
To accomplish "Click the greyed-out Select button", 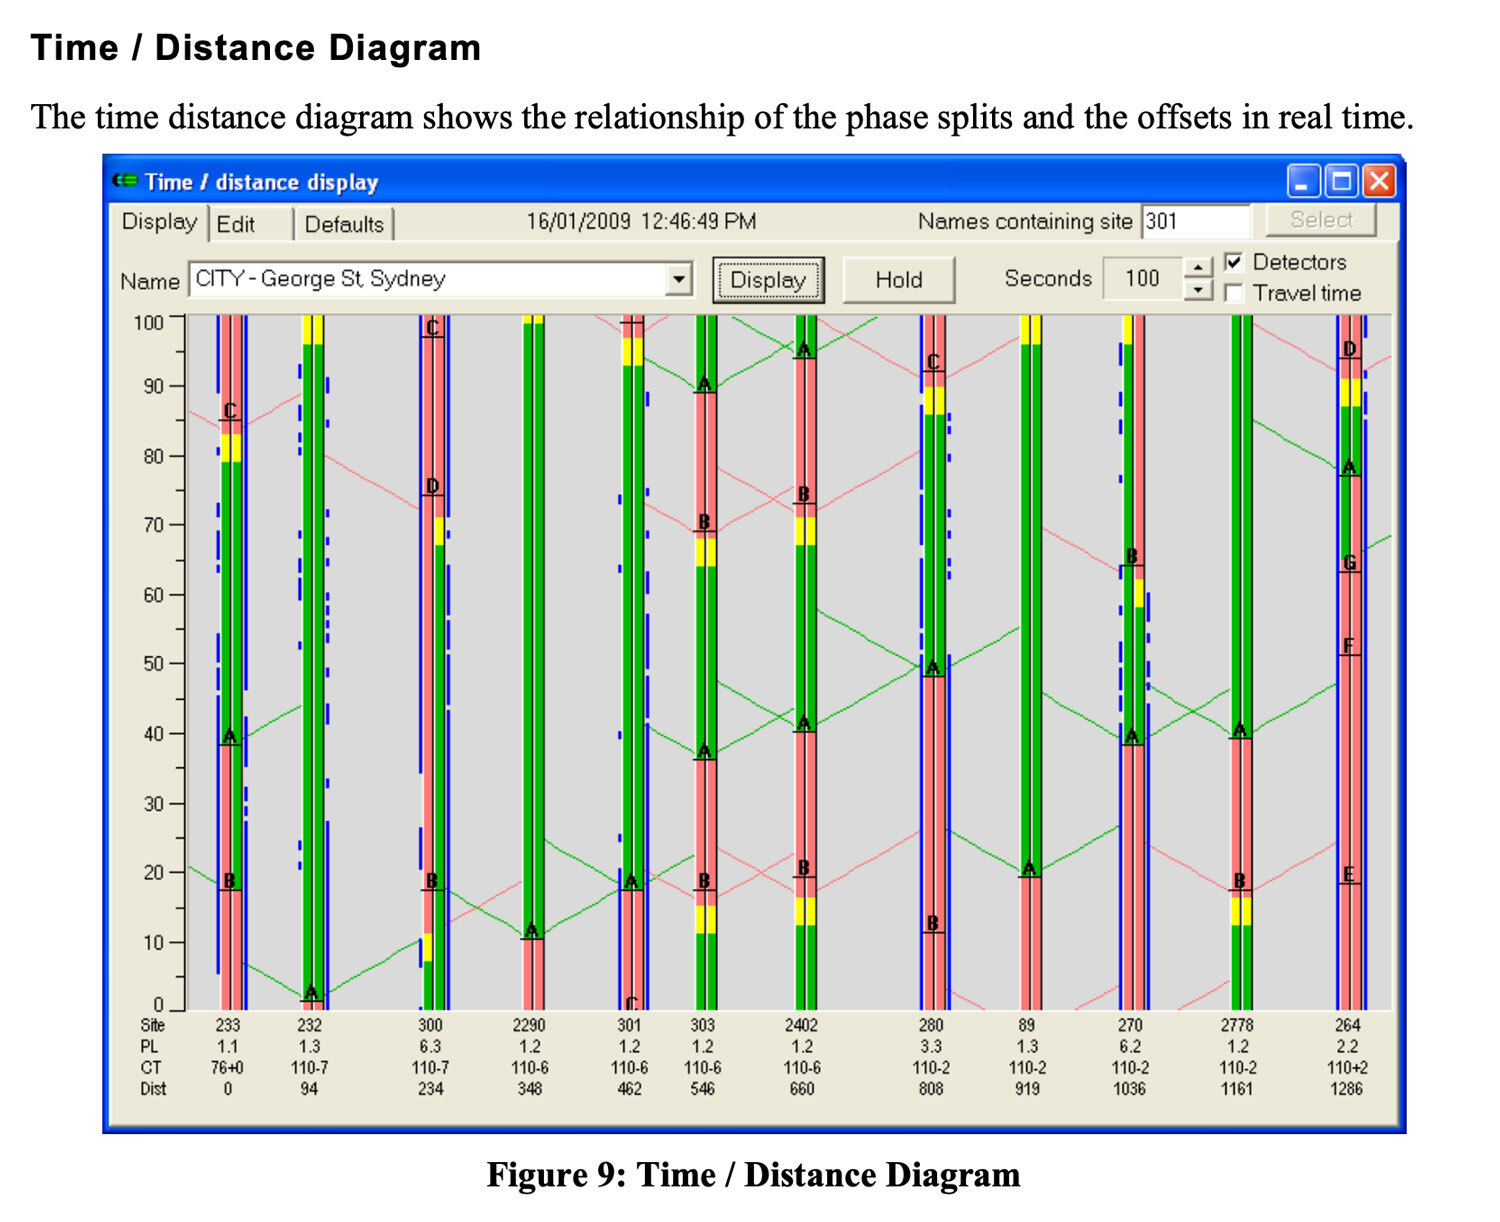I will [x=1320, y=220].
